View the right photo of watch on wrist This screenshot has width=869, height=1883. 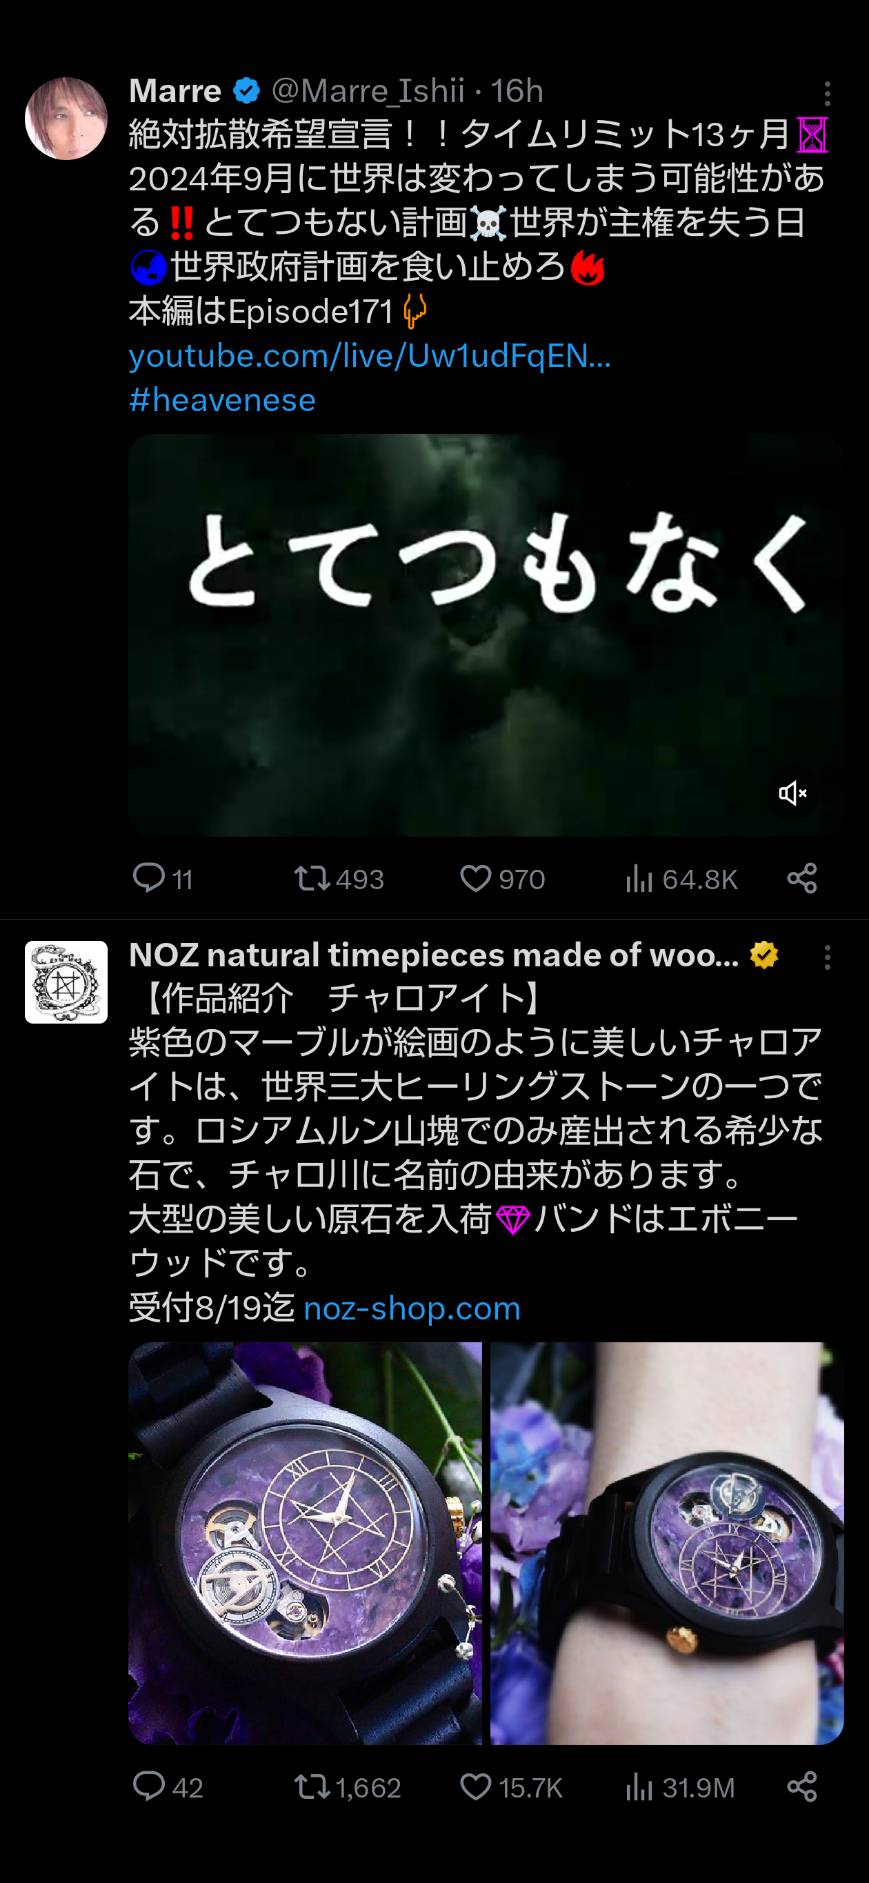[667, 1543]
